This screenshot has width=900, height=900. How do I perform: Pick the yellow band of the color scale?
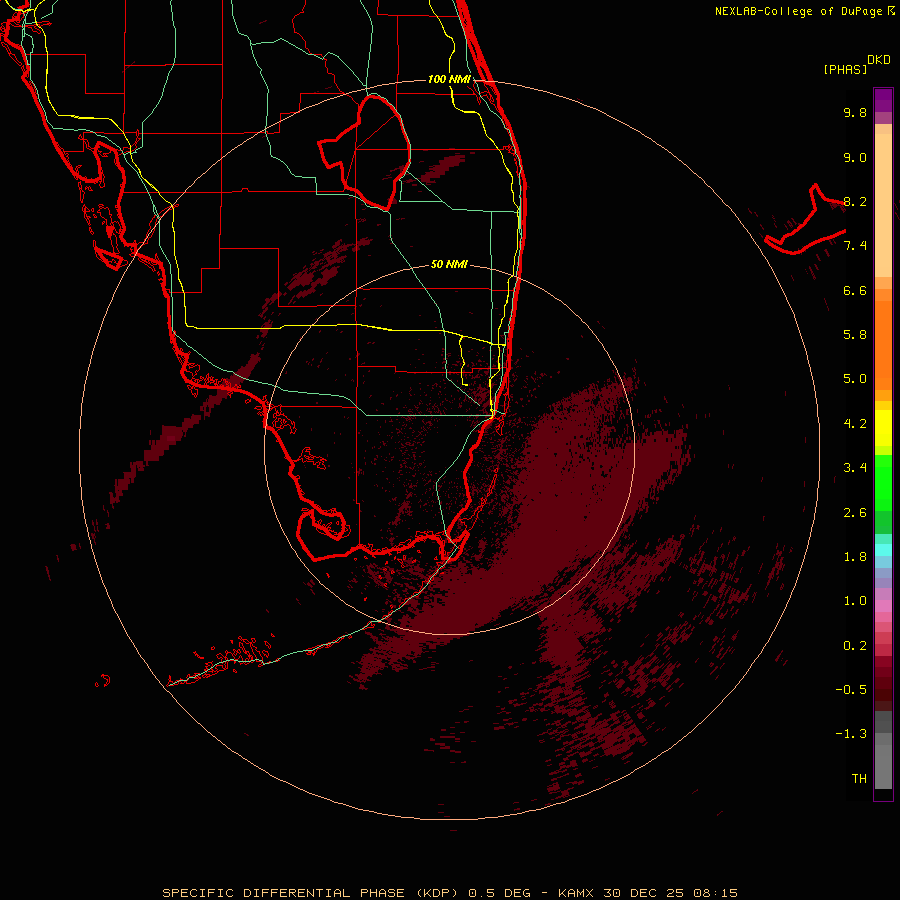[883, 428]
